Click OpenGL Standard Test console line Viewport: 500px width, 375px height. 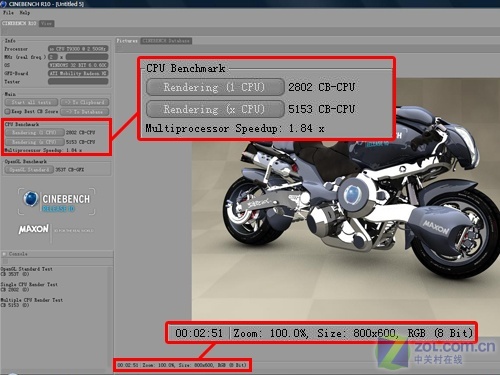tap(27, 269)
